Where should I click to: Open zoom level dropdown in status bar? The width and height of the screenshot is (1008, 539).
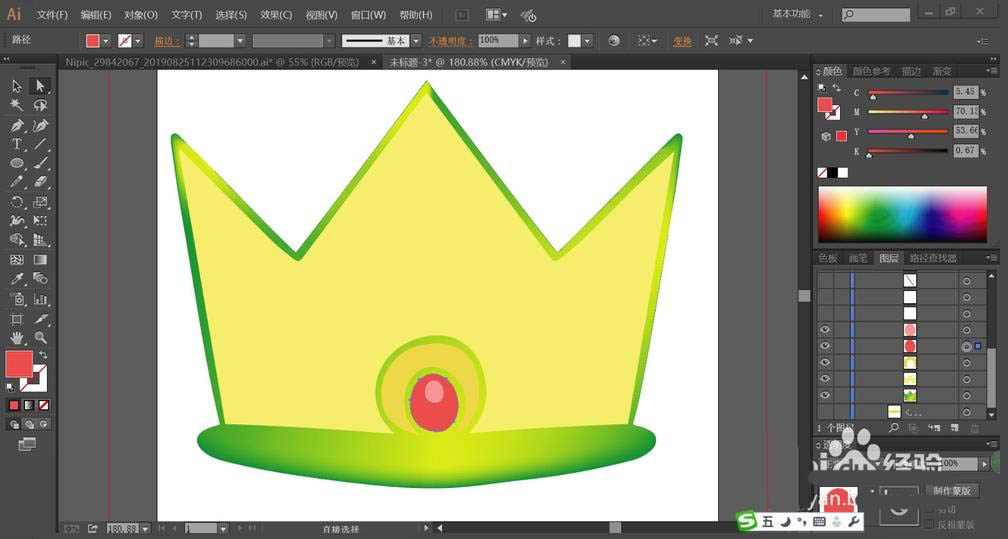[x=146, y=529]
